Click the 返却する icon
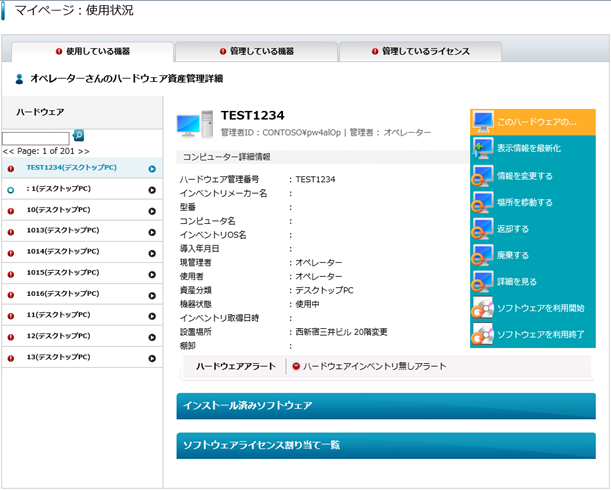The width and height of the screenshot is (611, 490). (482, 229)
